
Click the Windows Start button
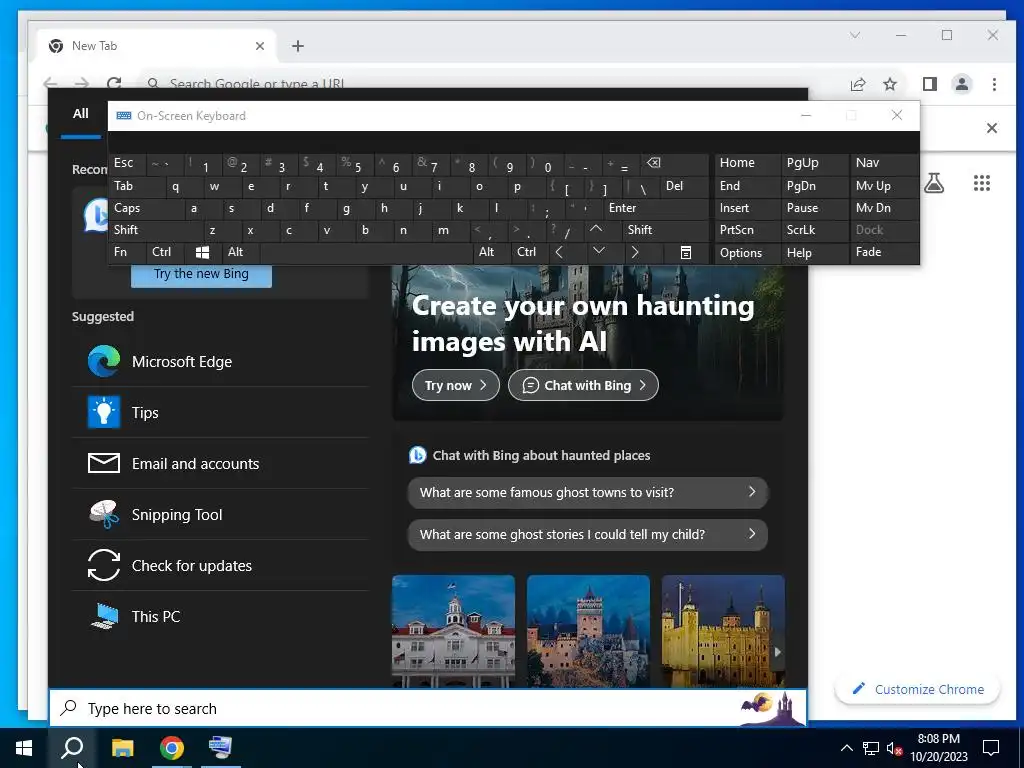[x=24, y=748]
